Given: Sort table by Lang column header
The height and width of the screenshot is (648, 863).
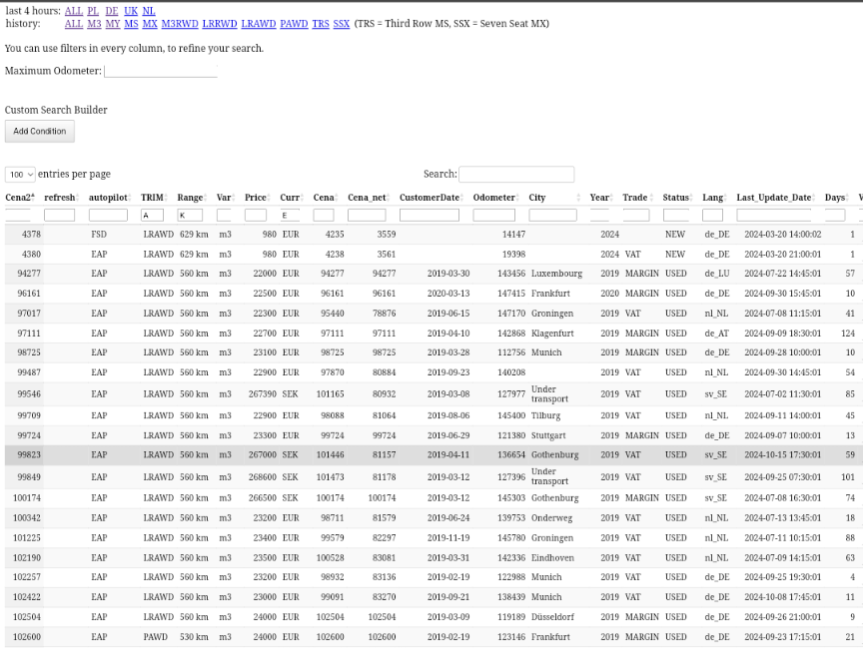Looking at the screenshot, I should [x=712, y=198].
